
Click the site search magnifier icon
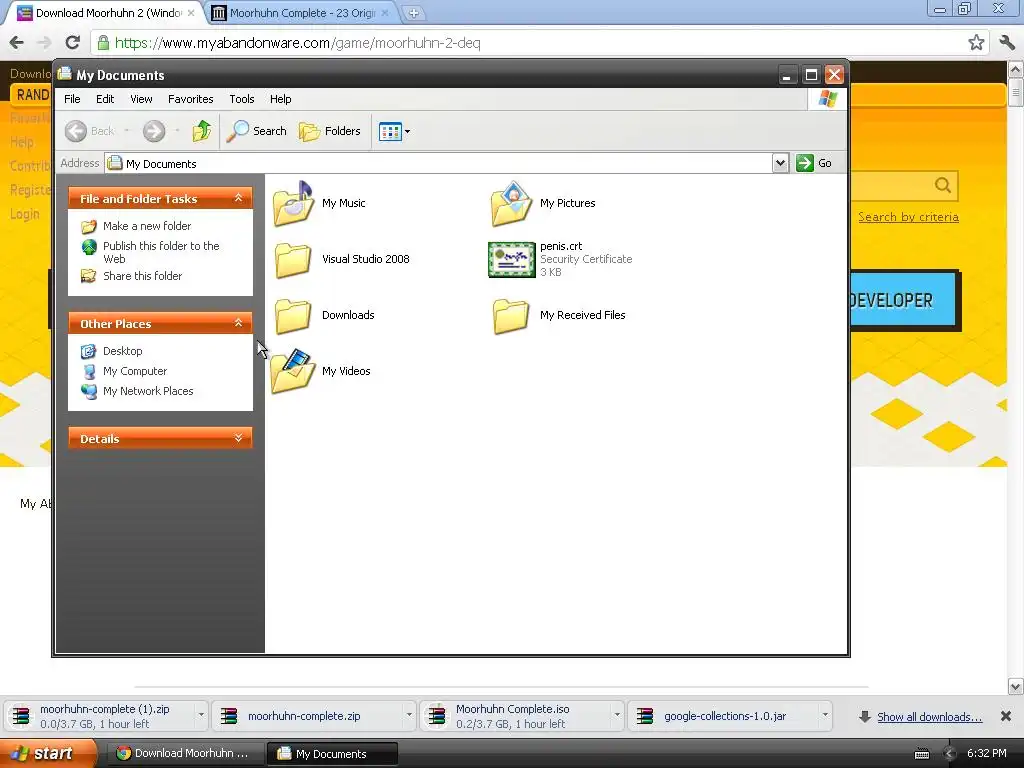point(942,185)
